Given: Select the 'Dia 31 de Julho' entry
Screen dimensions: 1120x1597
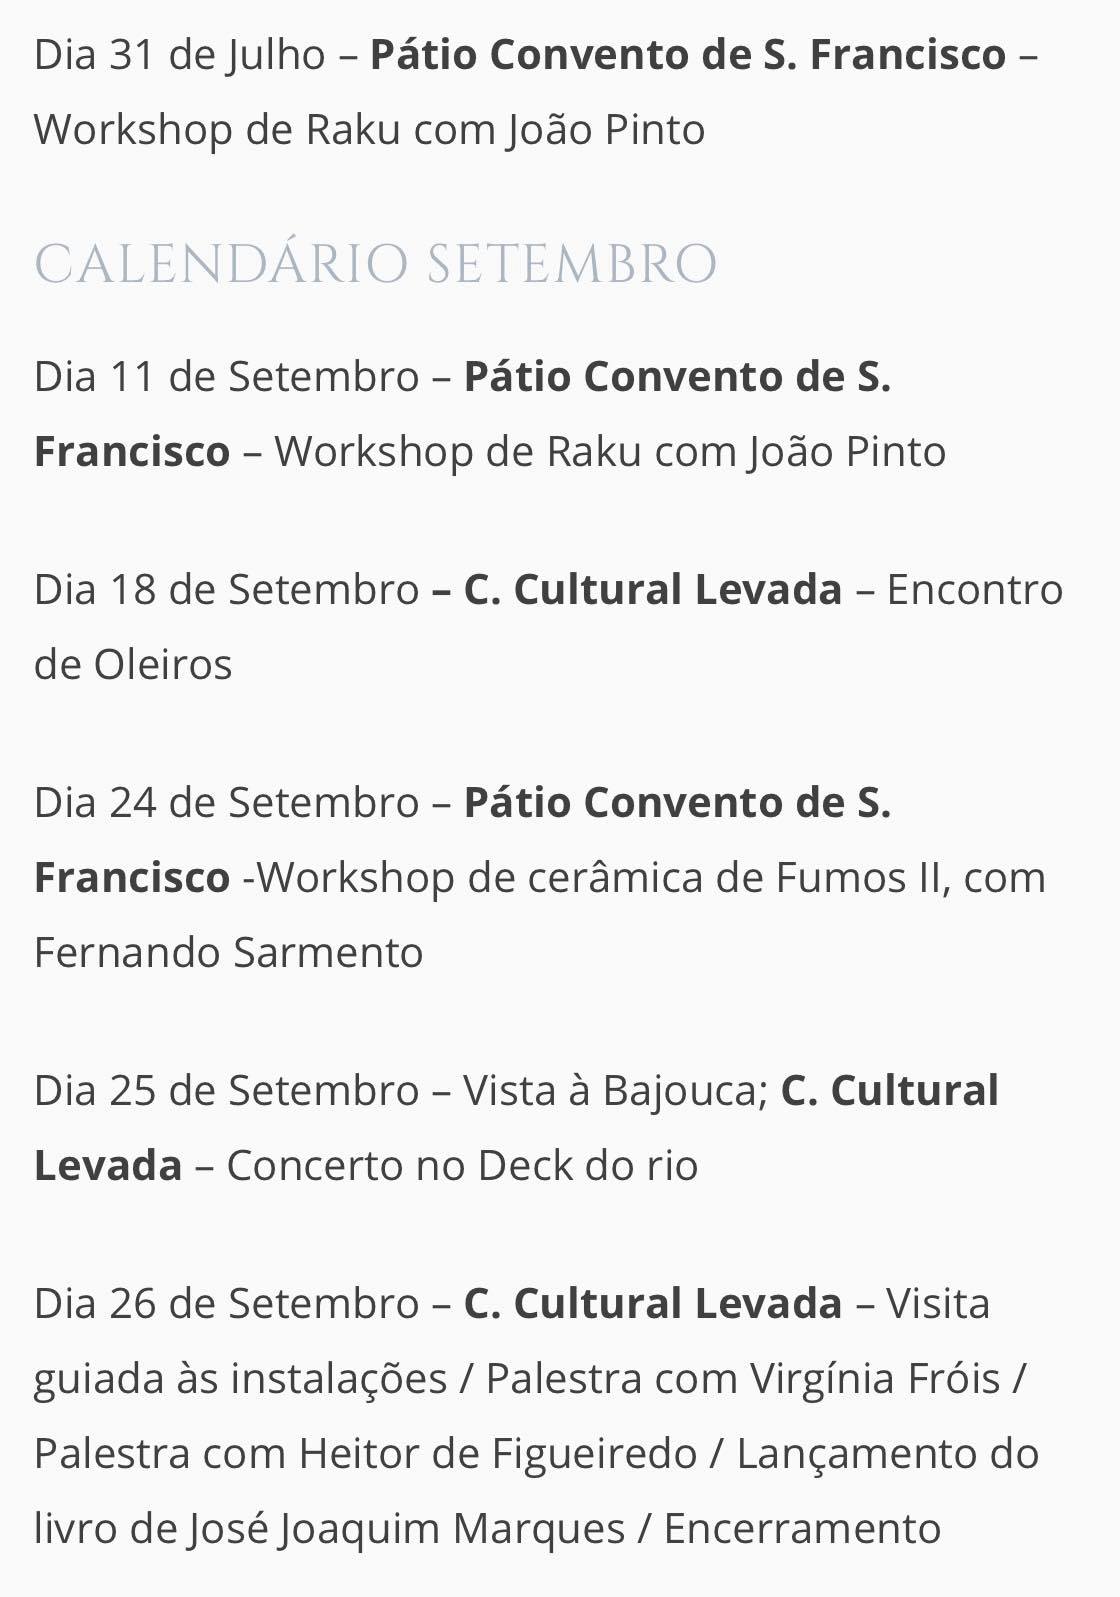Looking at the screenshot, I should tap(180, 54).
